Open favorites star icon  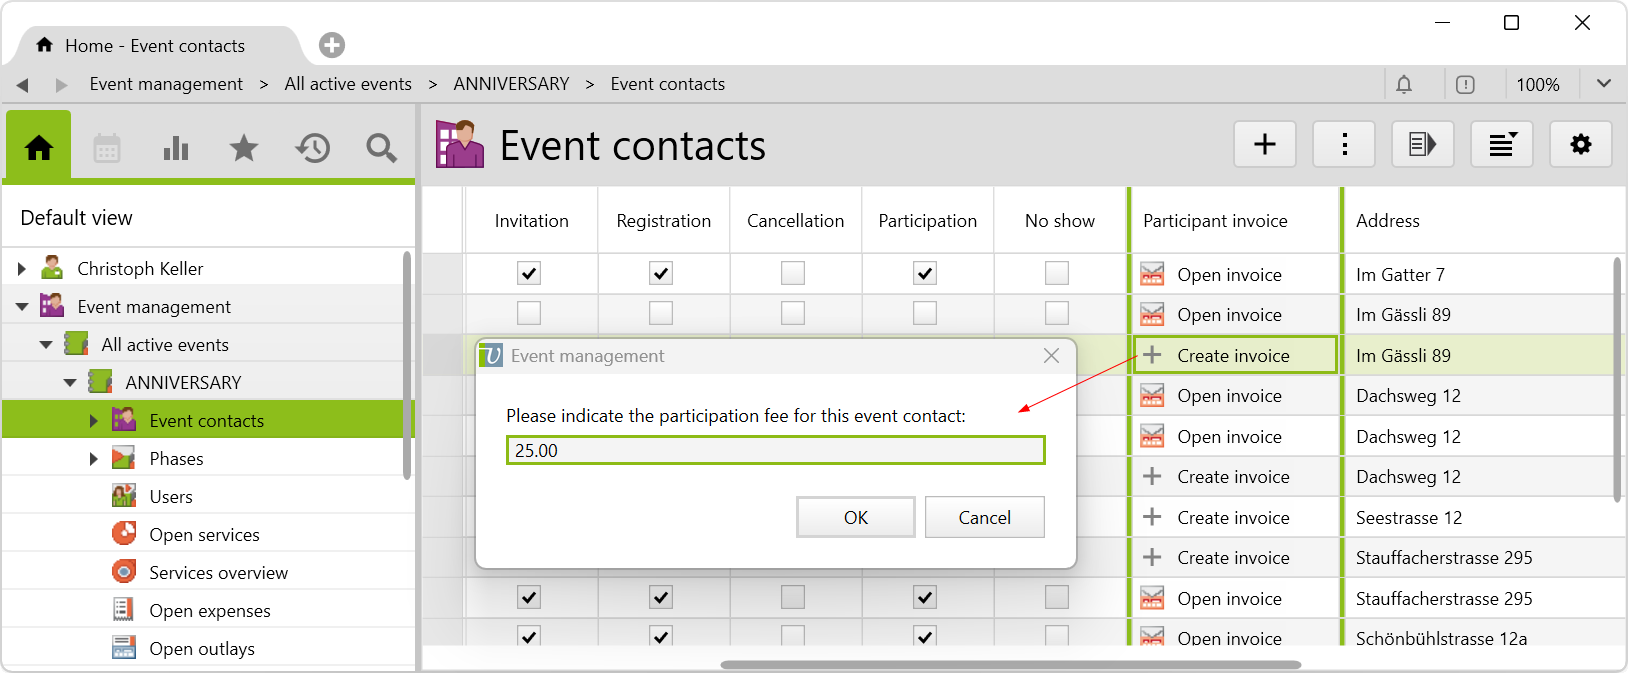[x=244, y=148]
